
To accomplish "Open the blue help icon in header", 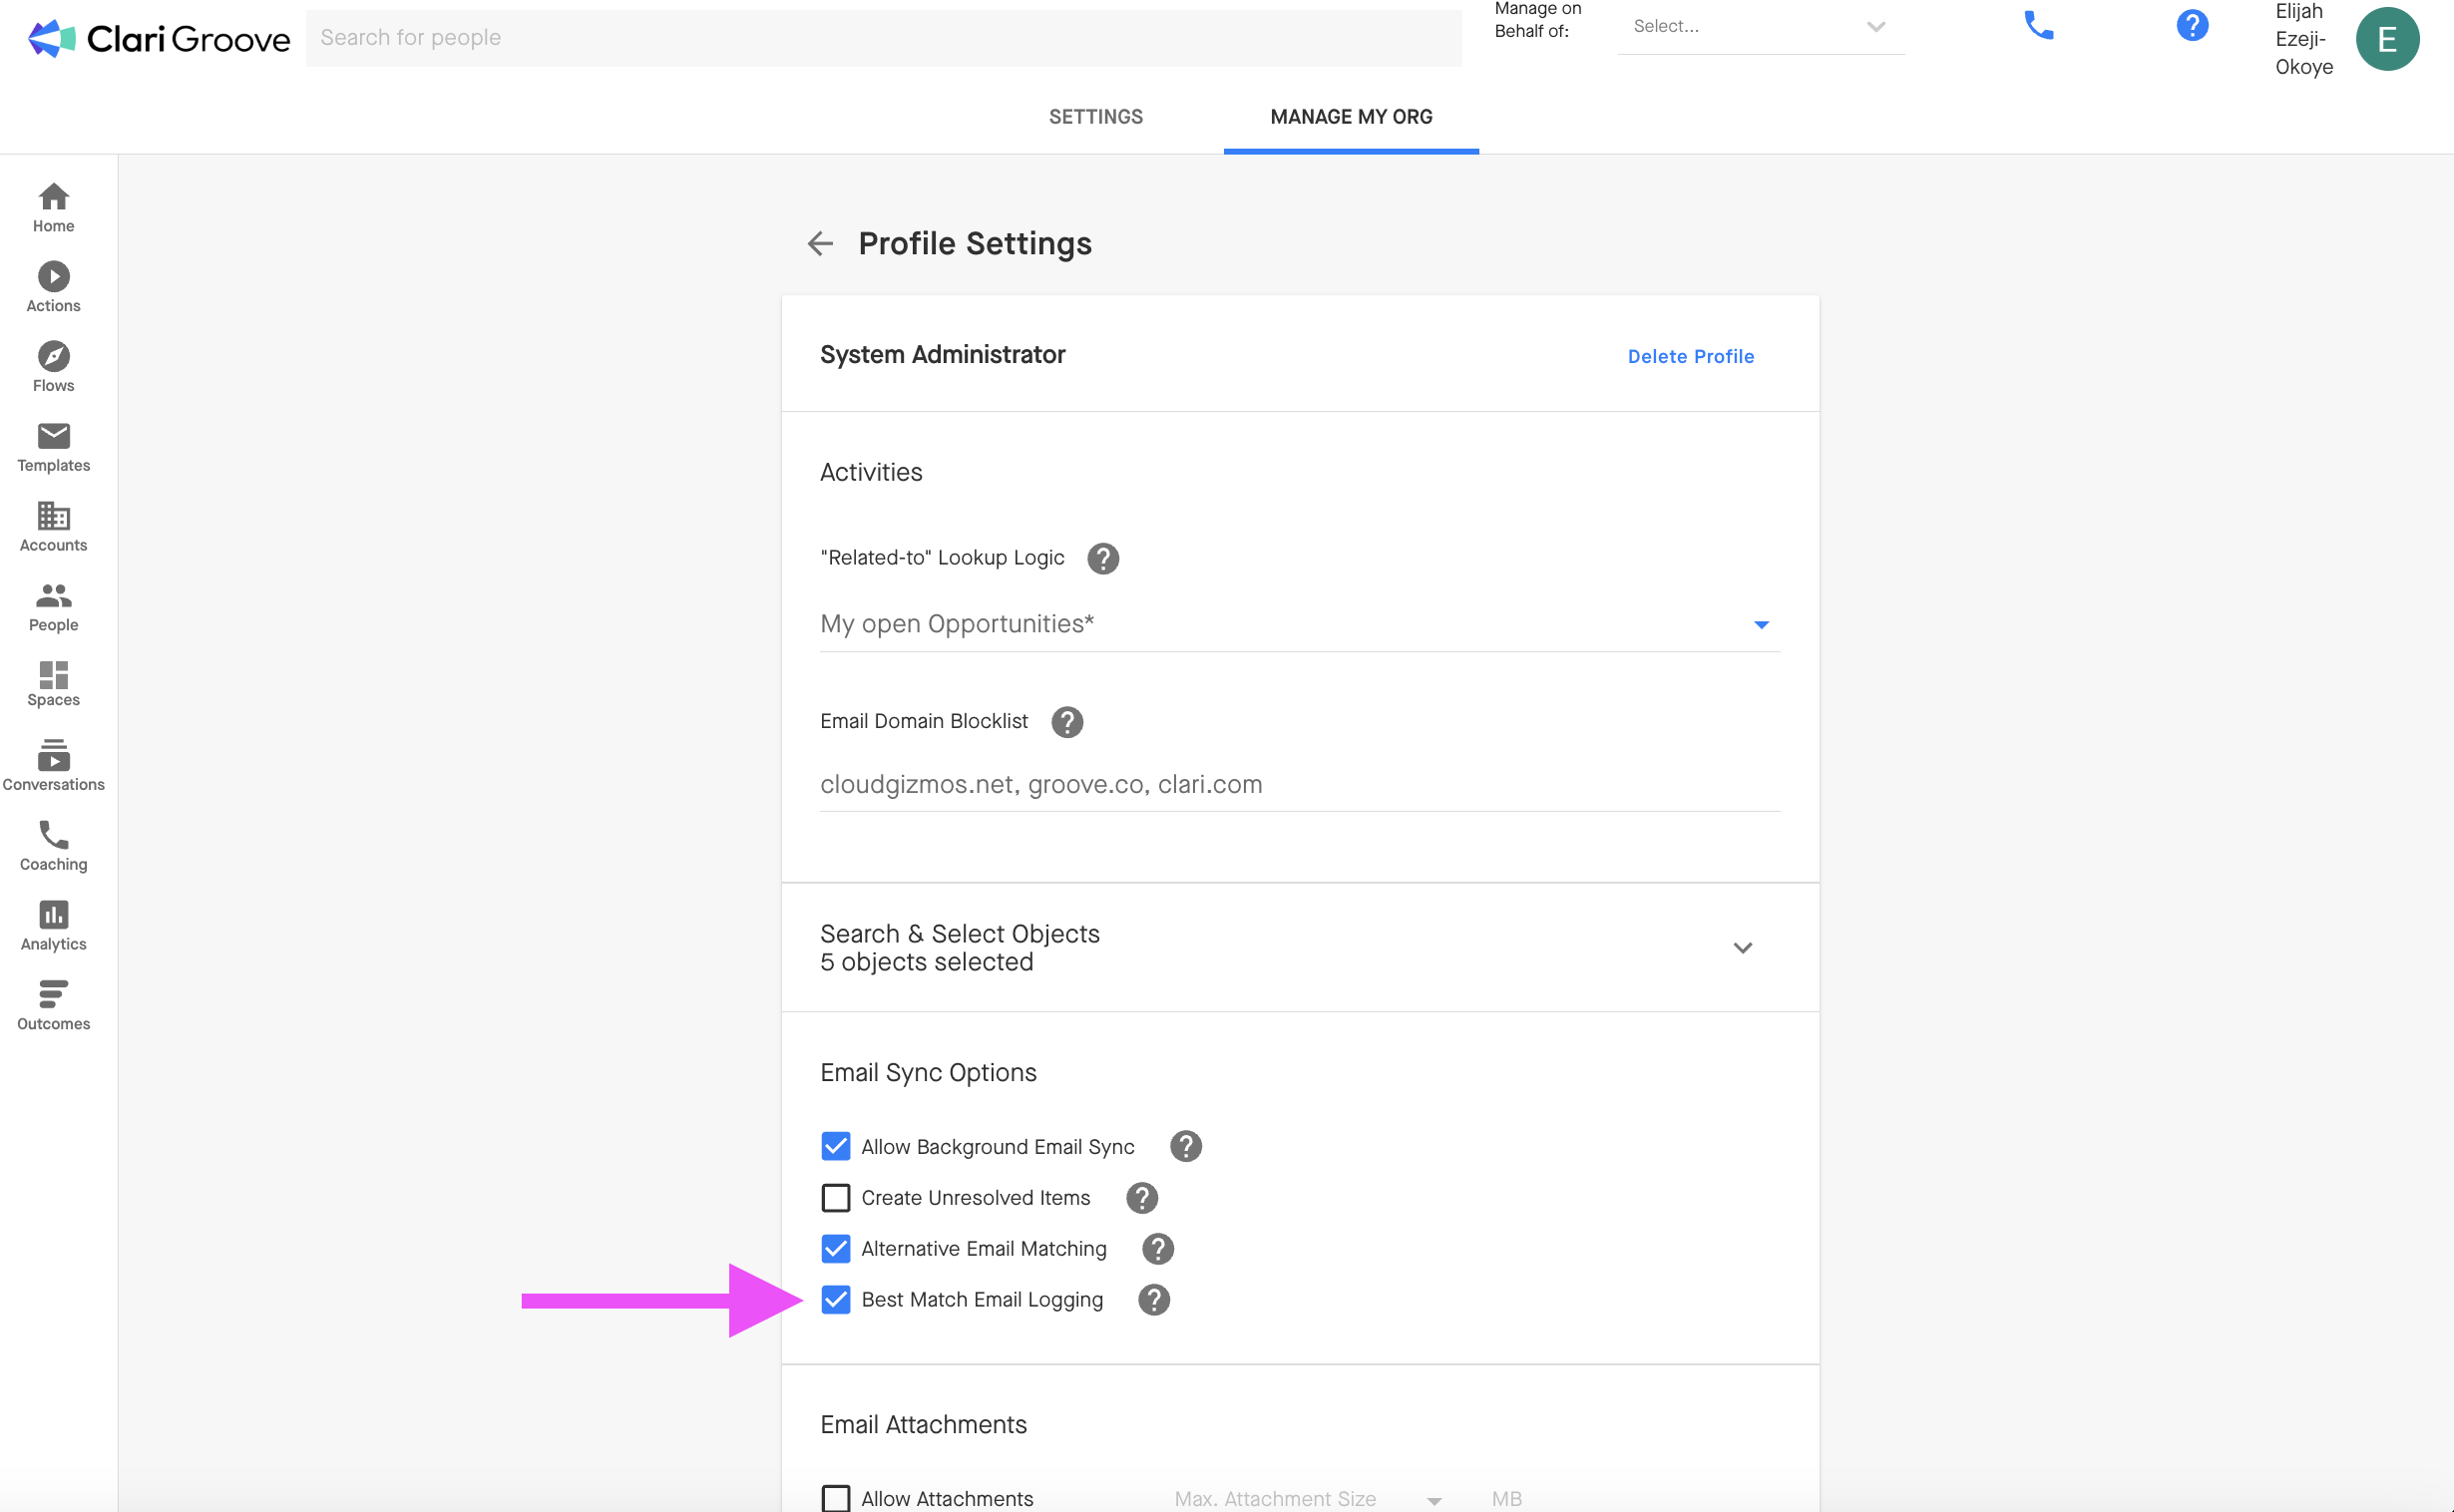I will (x=2192, y=26).
